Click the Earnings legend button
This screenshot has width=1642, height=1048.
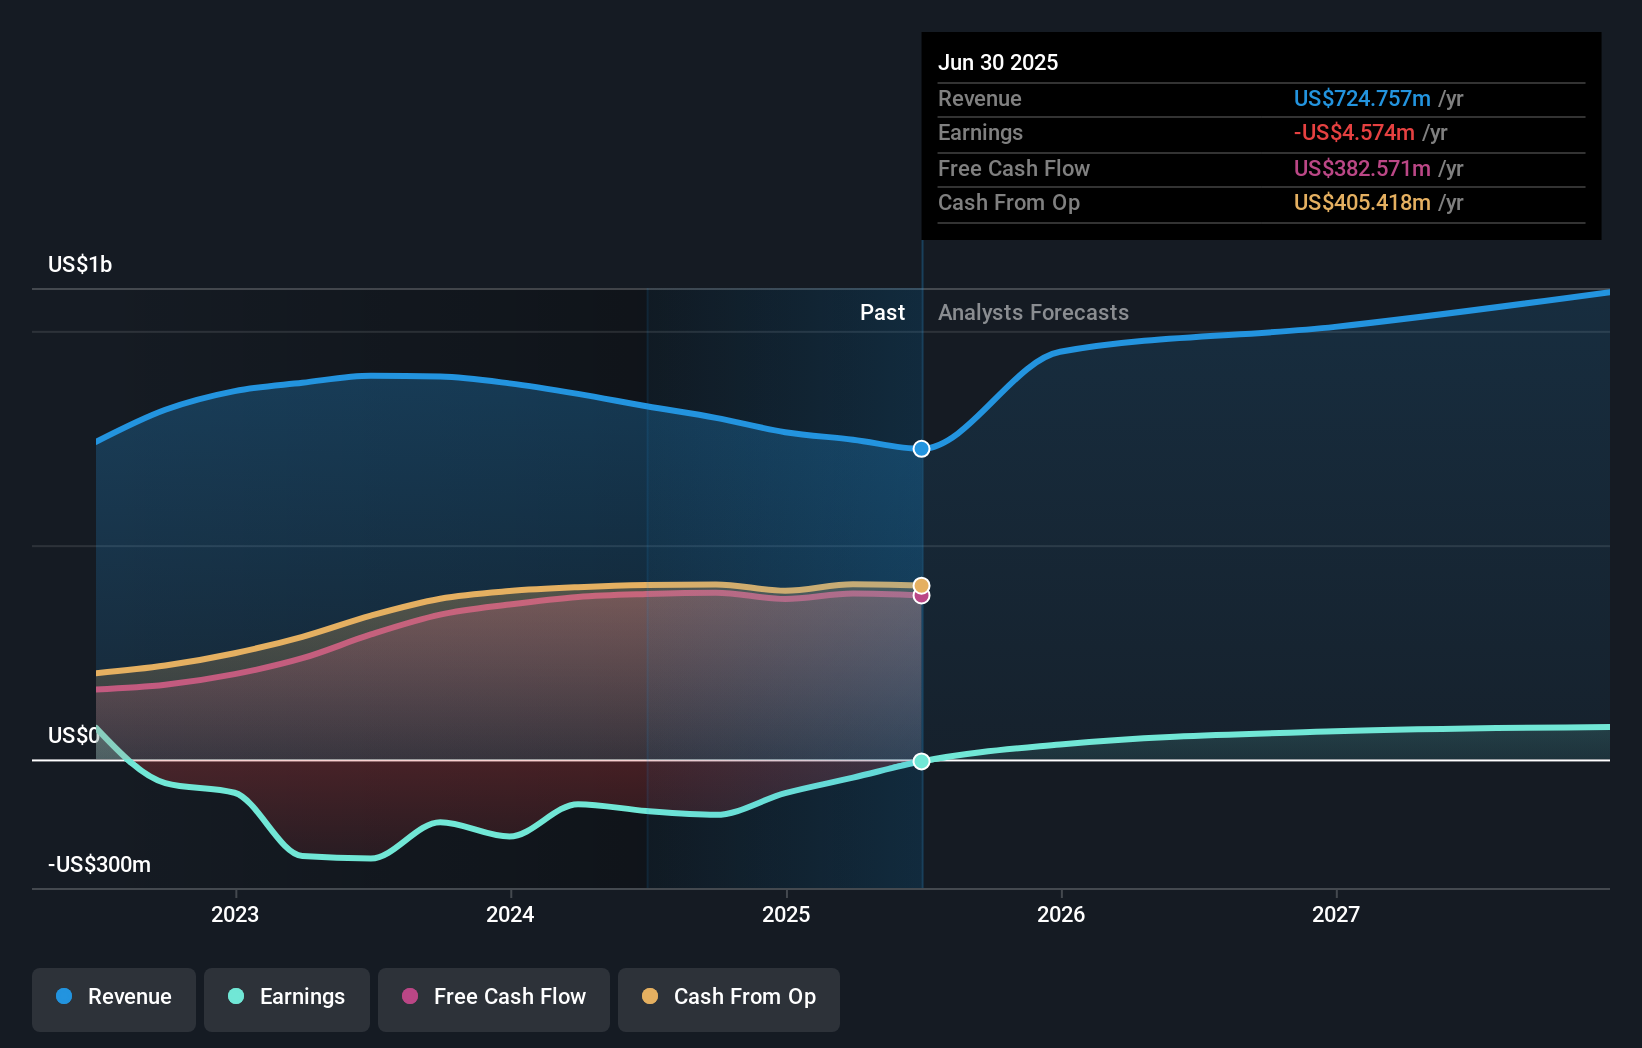click(x=286, y=999)
